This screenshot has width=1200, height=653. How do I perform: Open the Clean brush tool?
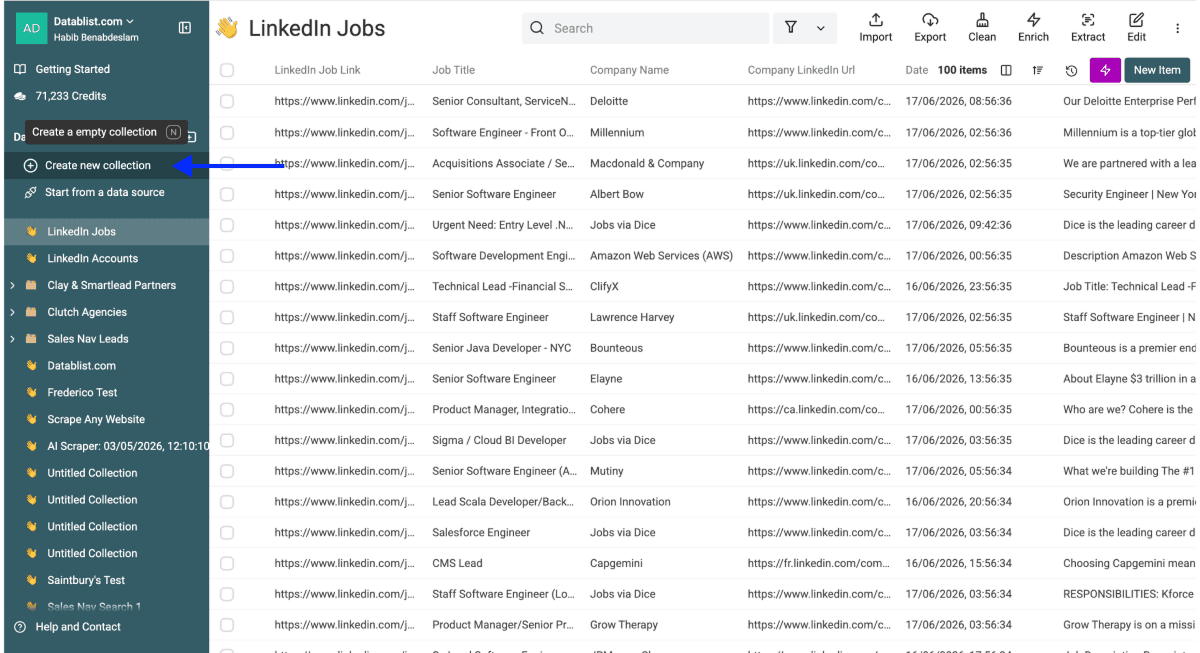(x=982, y=20)
